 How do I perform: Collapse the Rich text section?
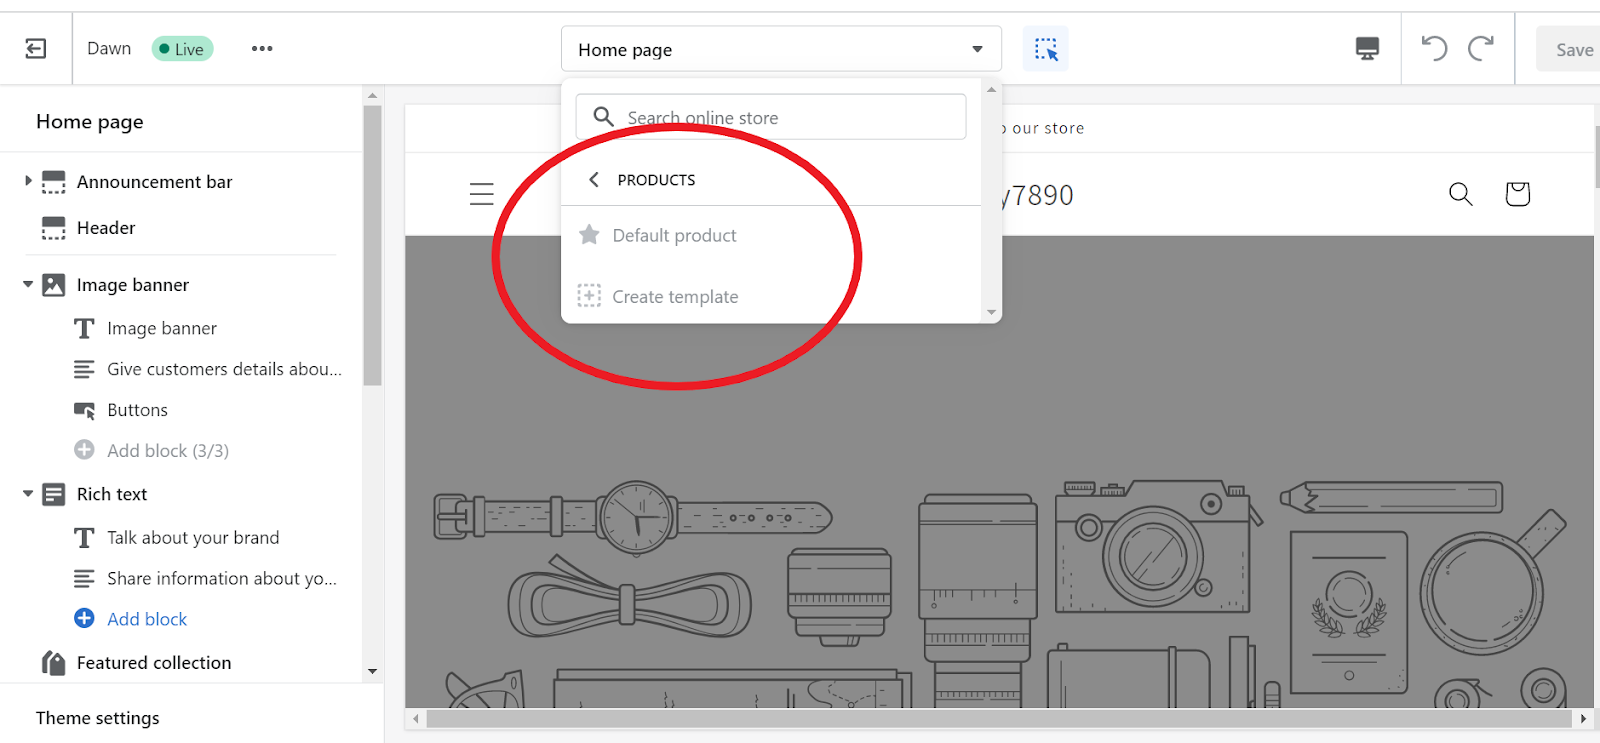point(28,494)
